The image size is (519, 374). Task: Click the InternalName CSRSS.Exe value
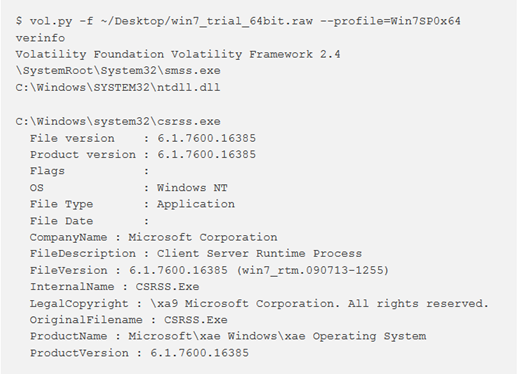pos(167,287)
